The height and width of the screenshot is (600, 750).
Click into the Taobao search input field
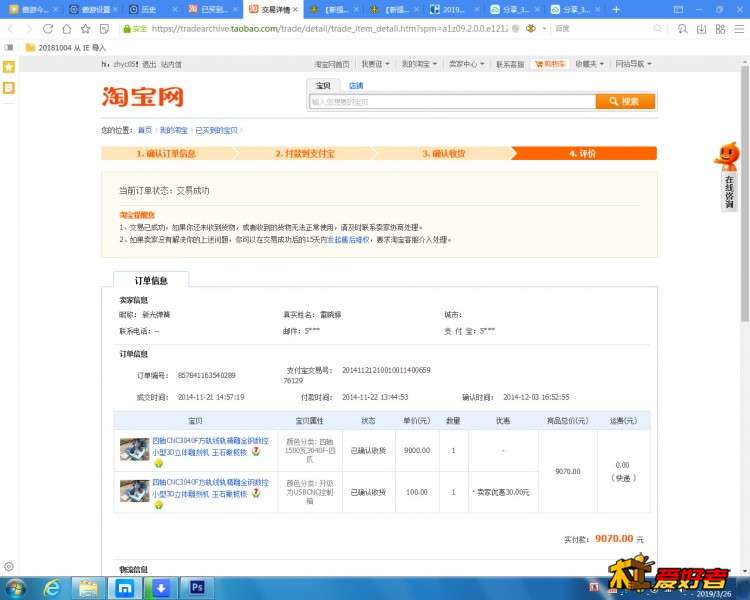click(452, 101)
